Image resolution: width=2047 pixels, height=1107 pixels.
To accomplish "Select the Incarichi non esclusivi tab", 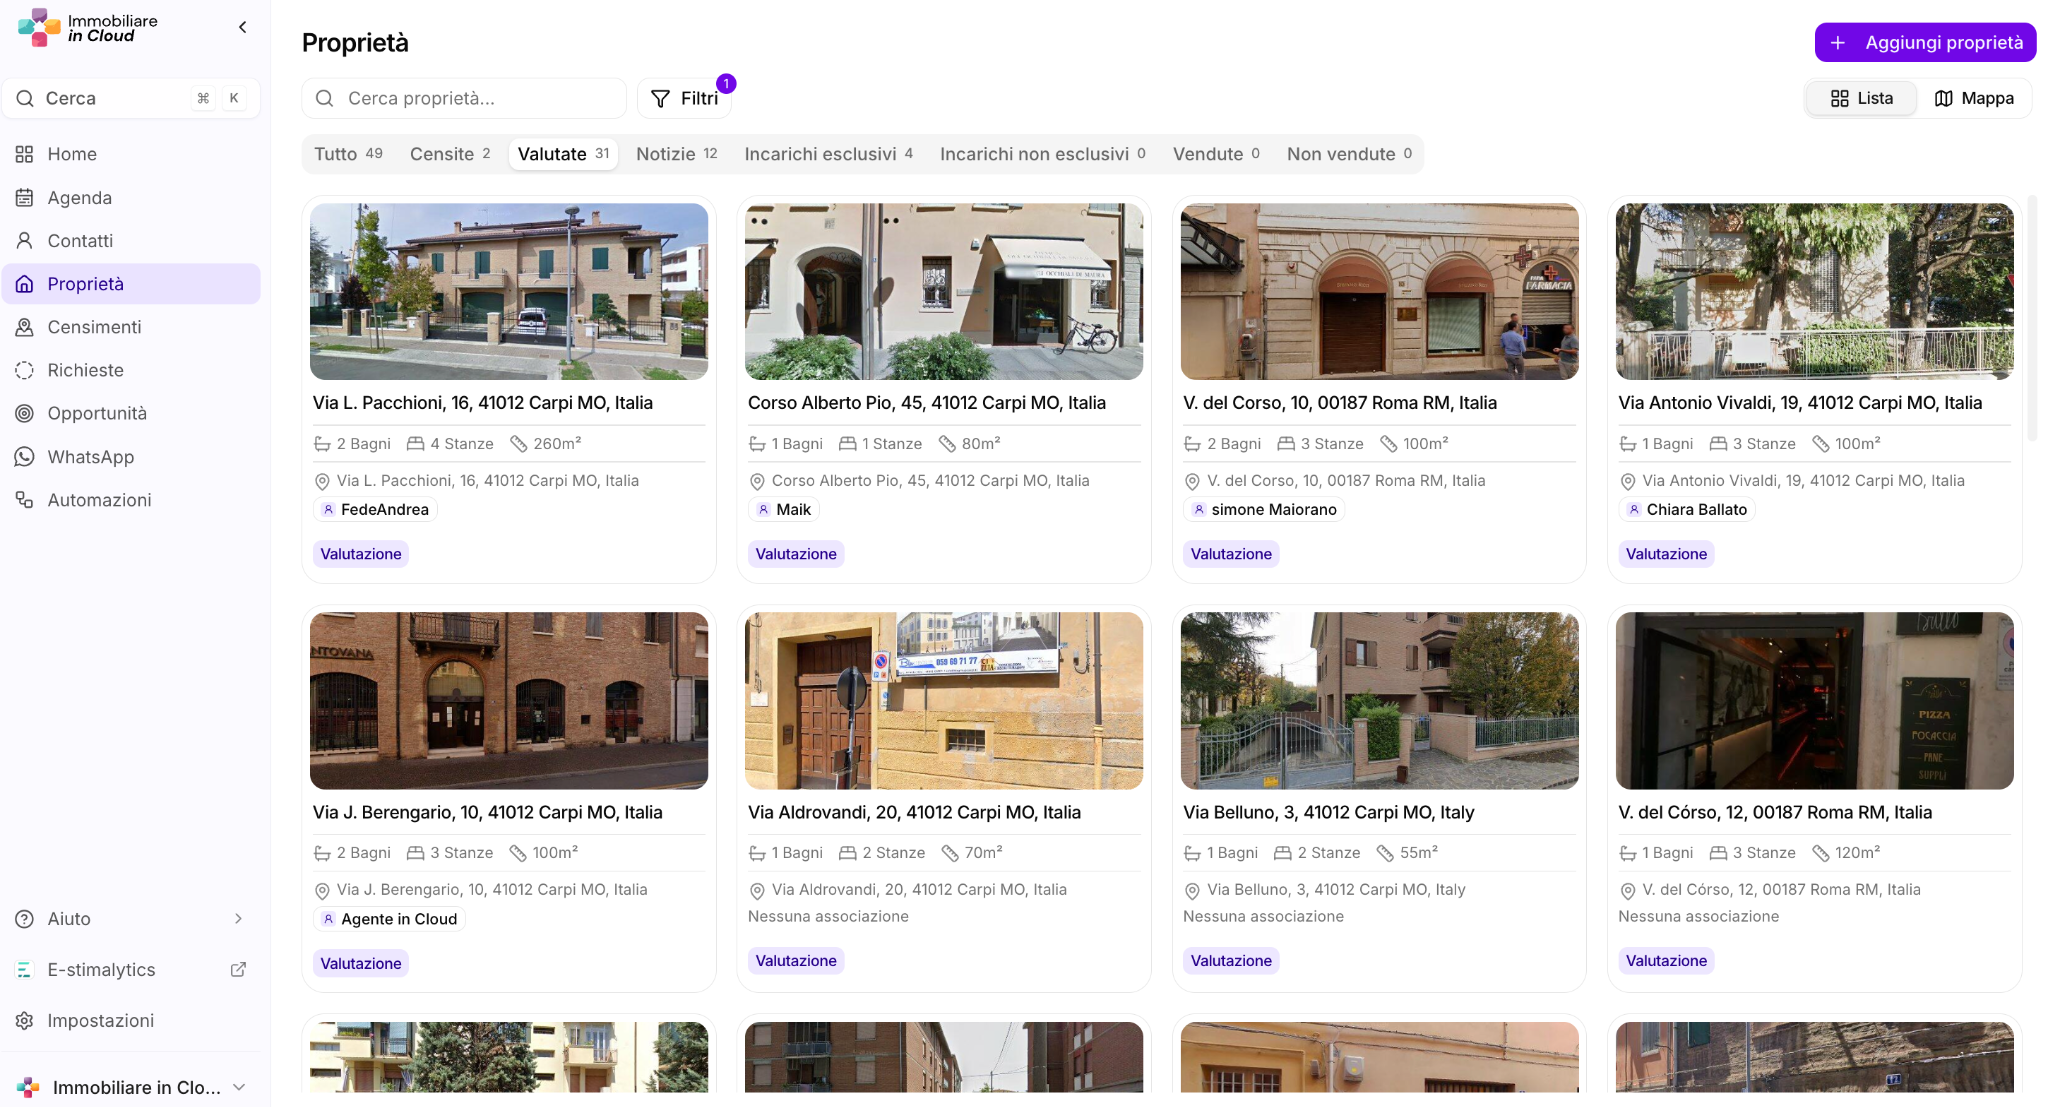I will (1042, 154).
